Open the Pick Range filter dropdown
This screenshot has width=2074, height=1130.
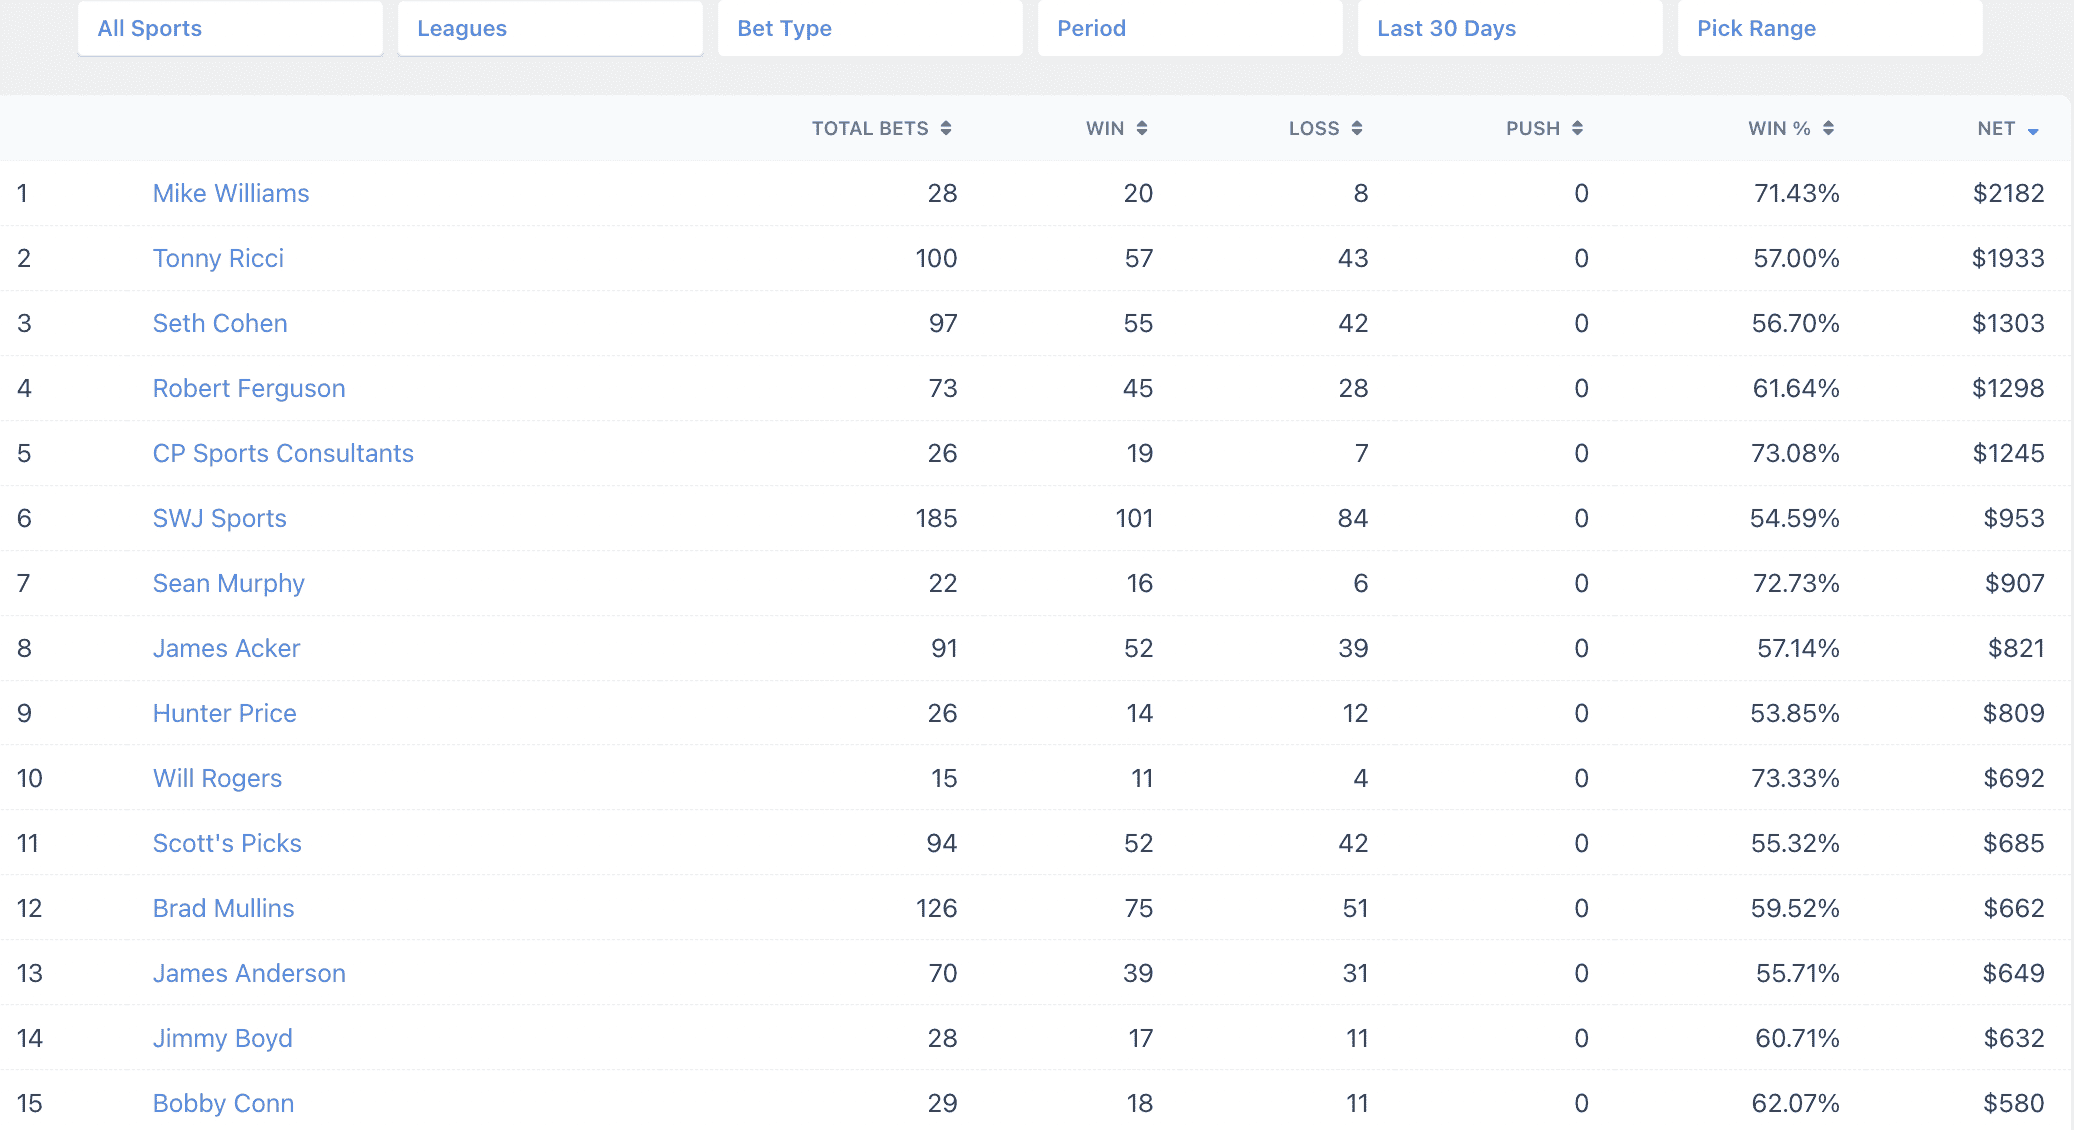[x=1830, y=28]
